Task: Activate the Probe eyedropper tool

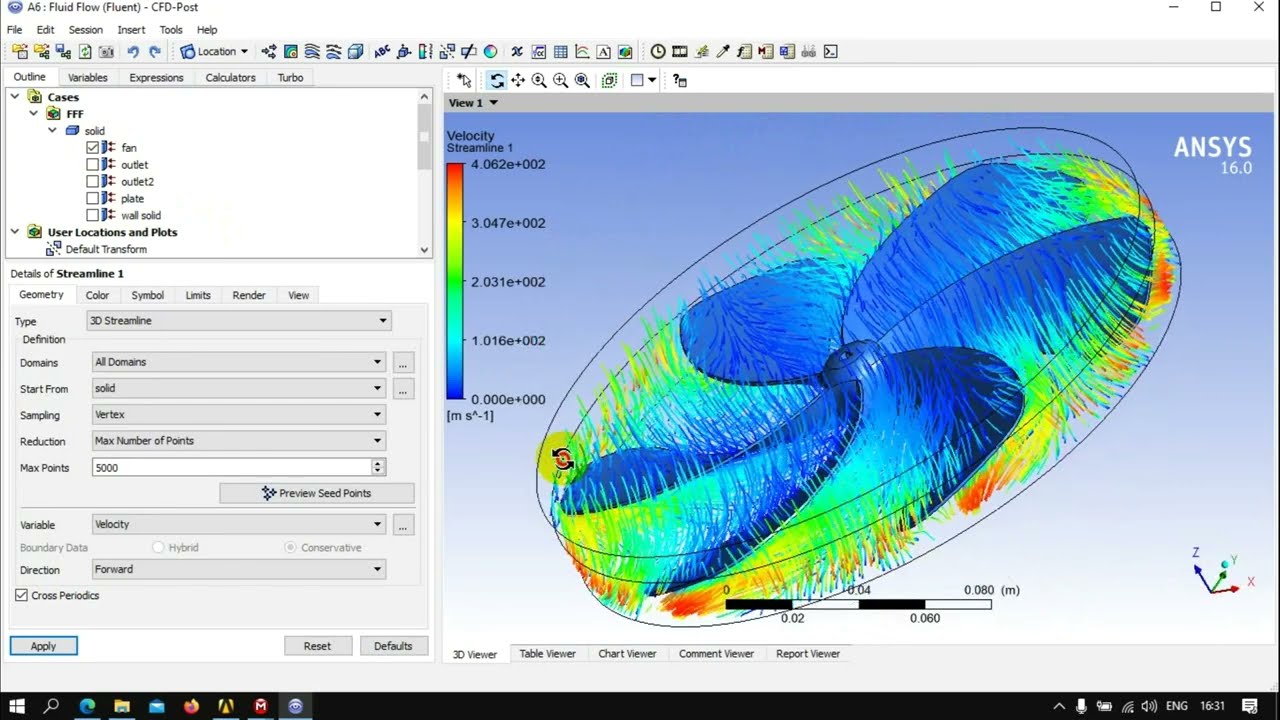Action: (722, 51)
